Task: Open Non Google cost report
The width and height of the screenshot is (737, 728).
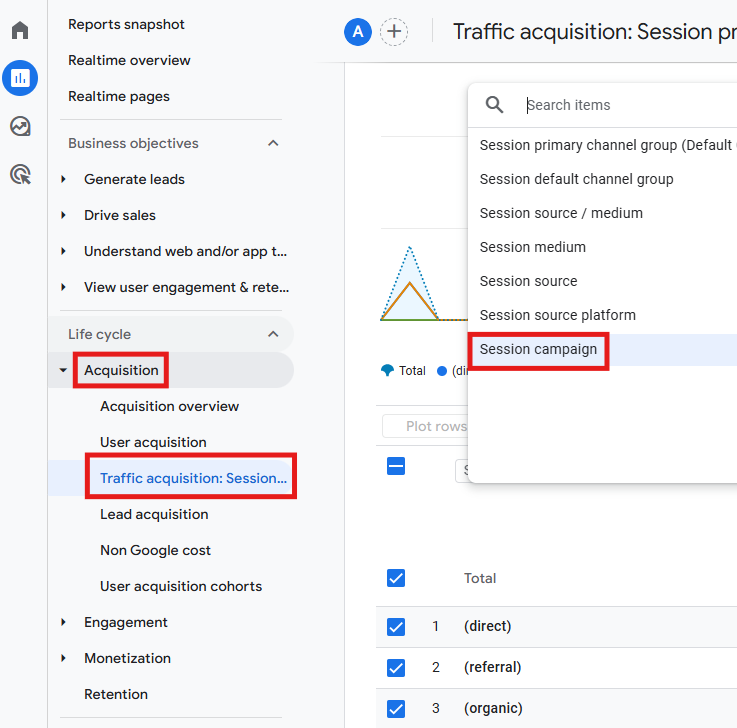Action: [x=155, y=550]
